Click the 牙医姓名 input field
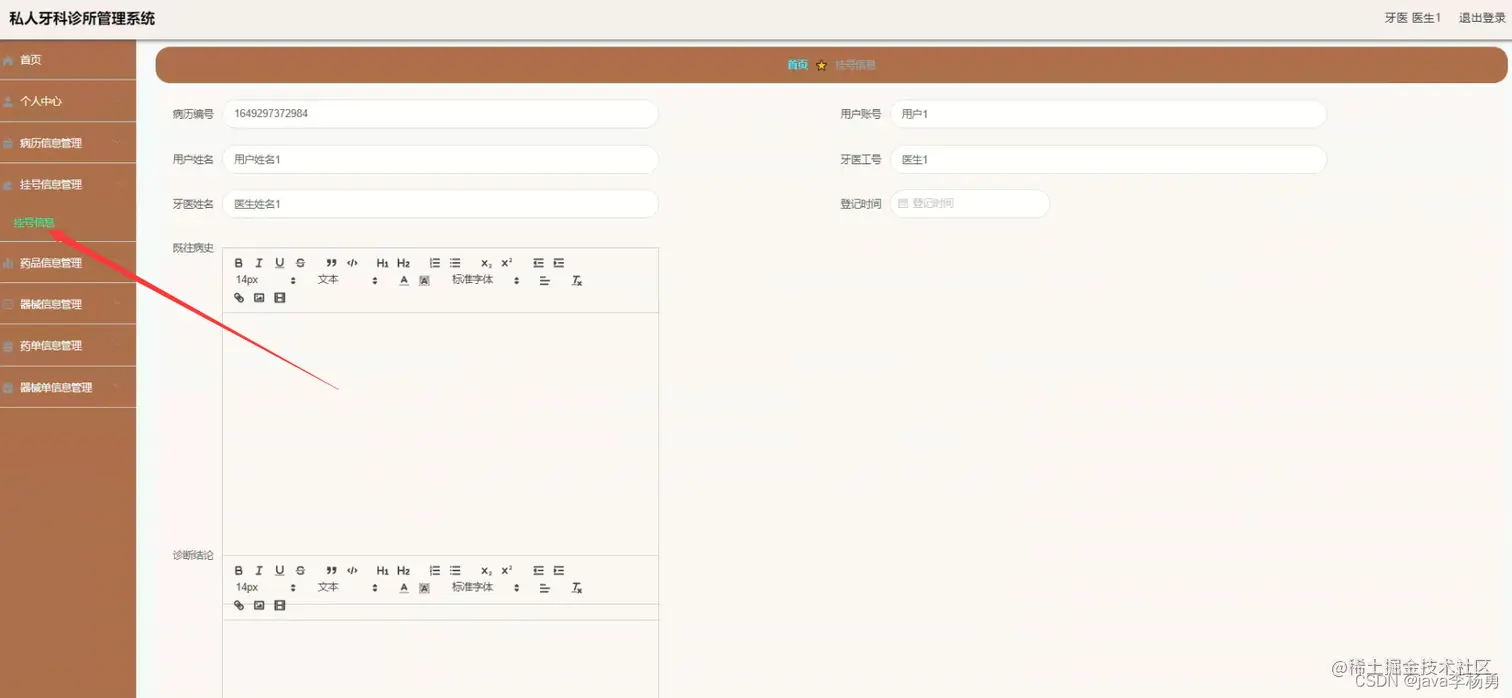Image resolution: width=1512 pixels, height=698 pixels. click(x=440, y=204)
